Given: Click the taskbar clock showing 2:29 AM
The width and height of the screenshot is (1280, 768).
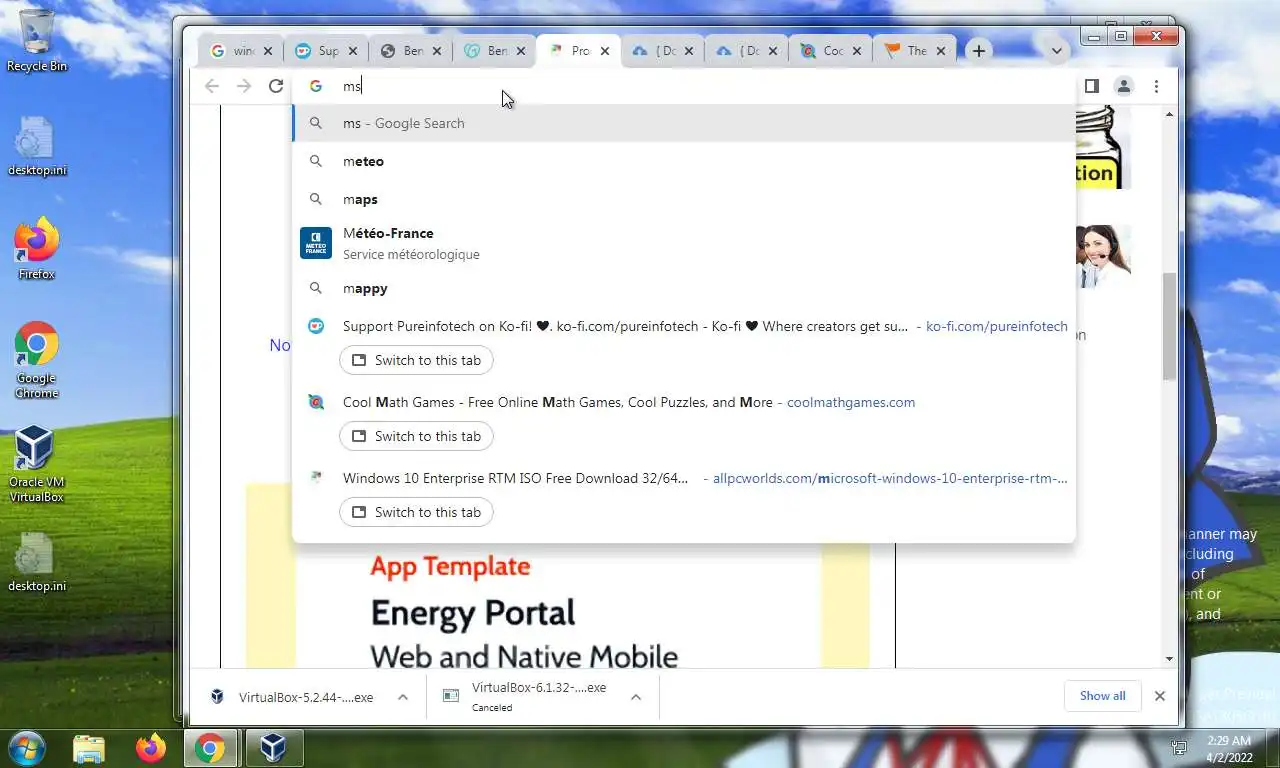Looking at the screenshot, I should click(x=1229, y=748).
